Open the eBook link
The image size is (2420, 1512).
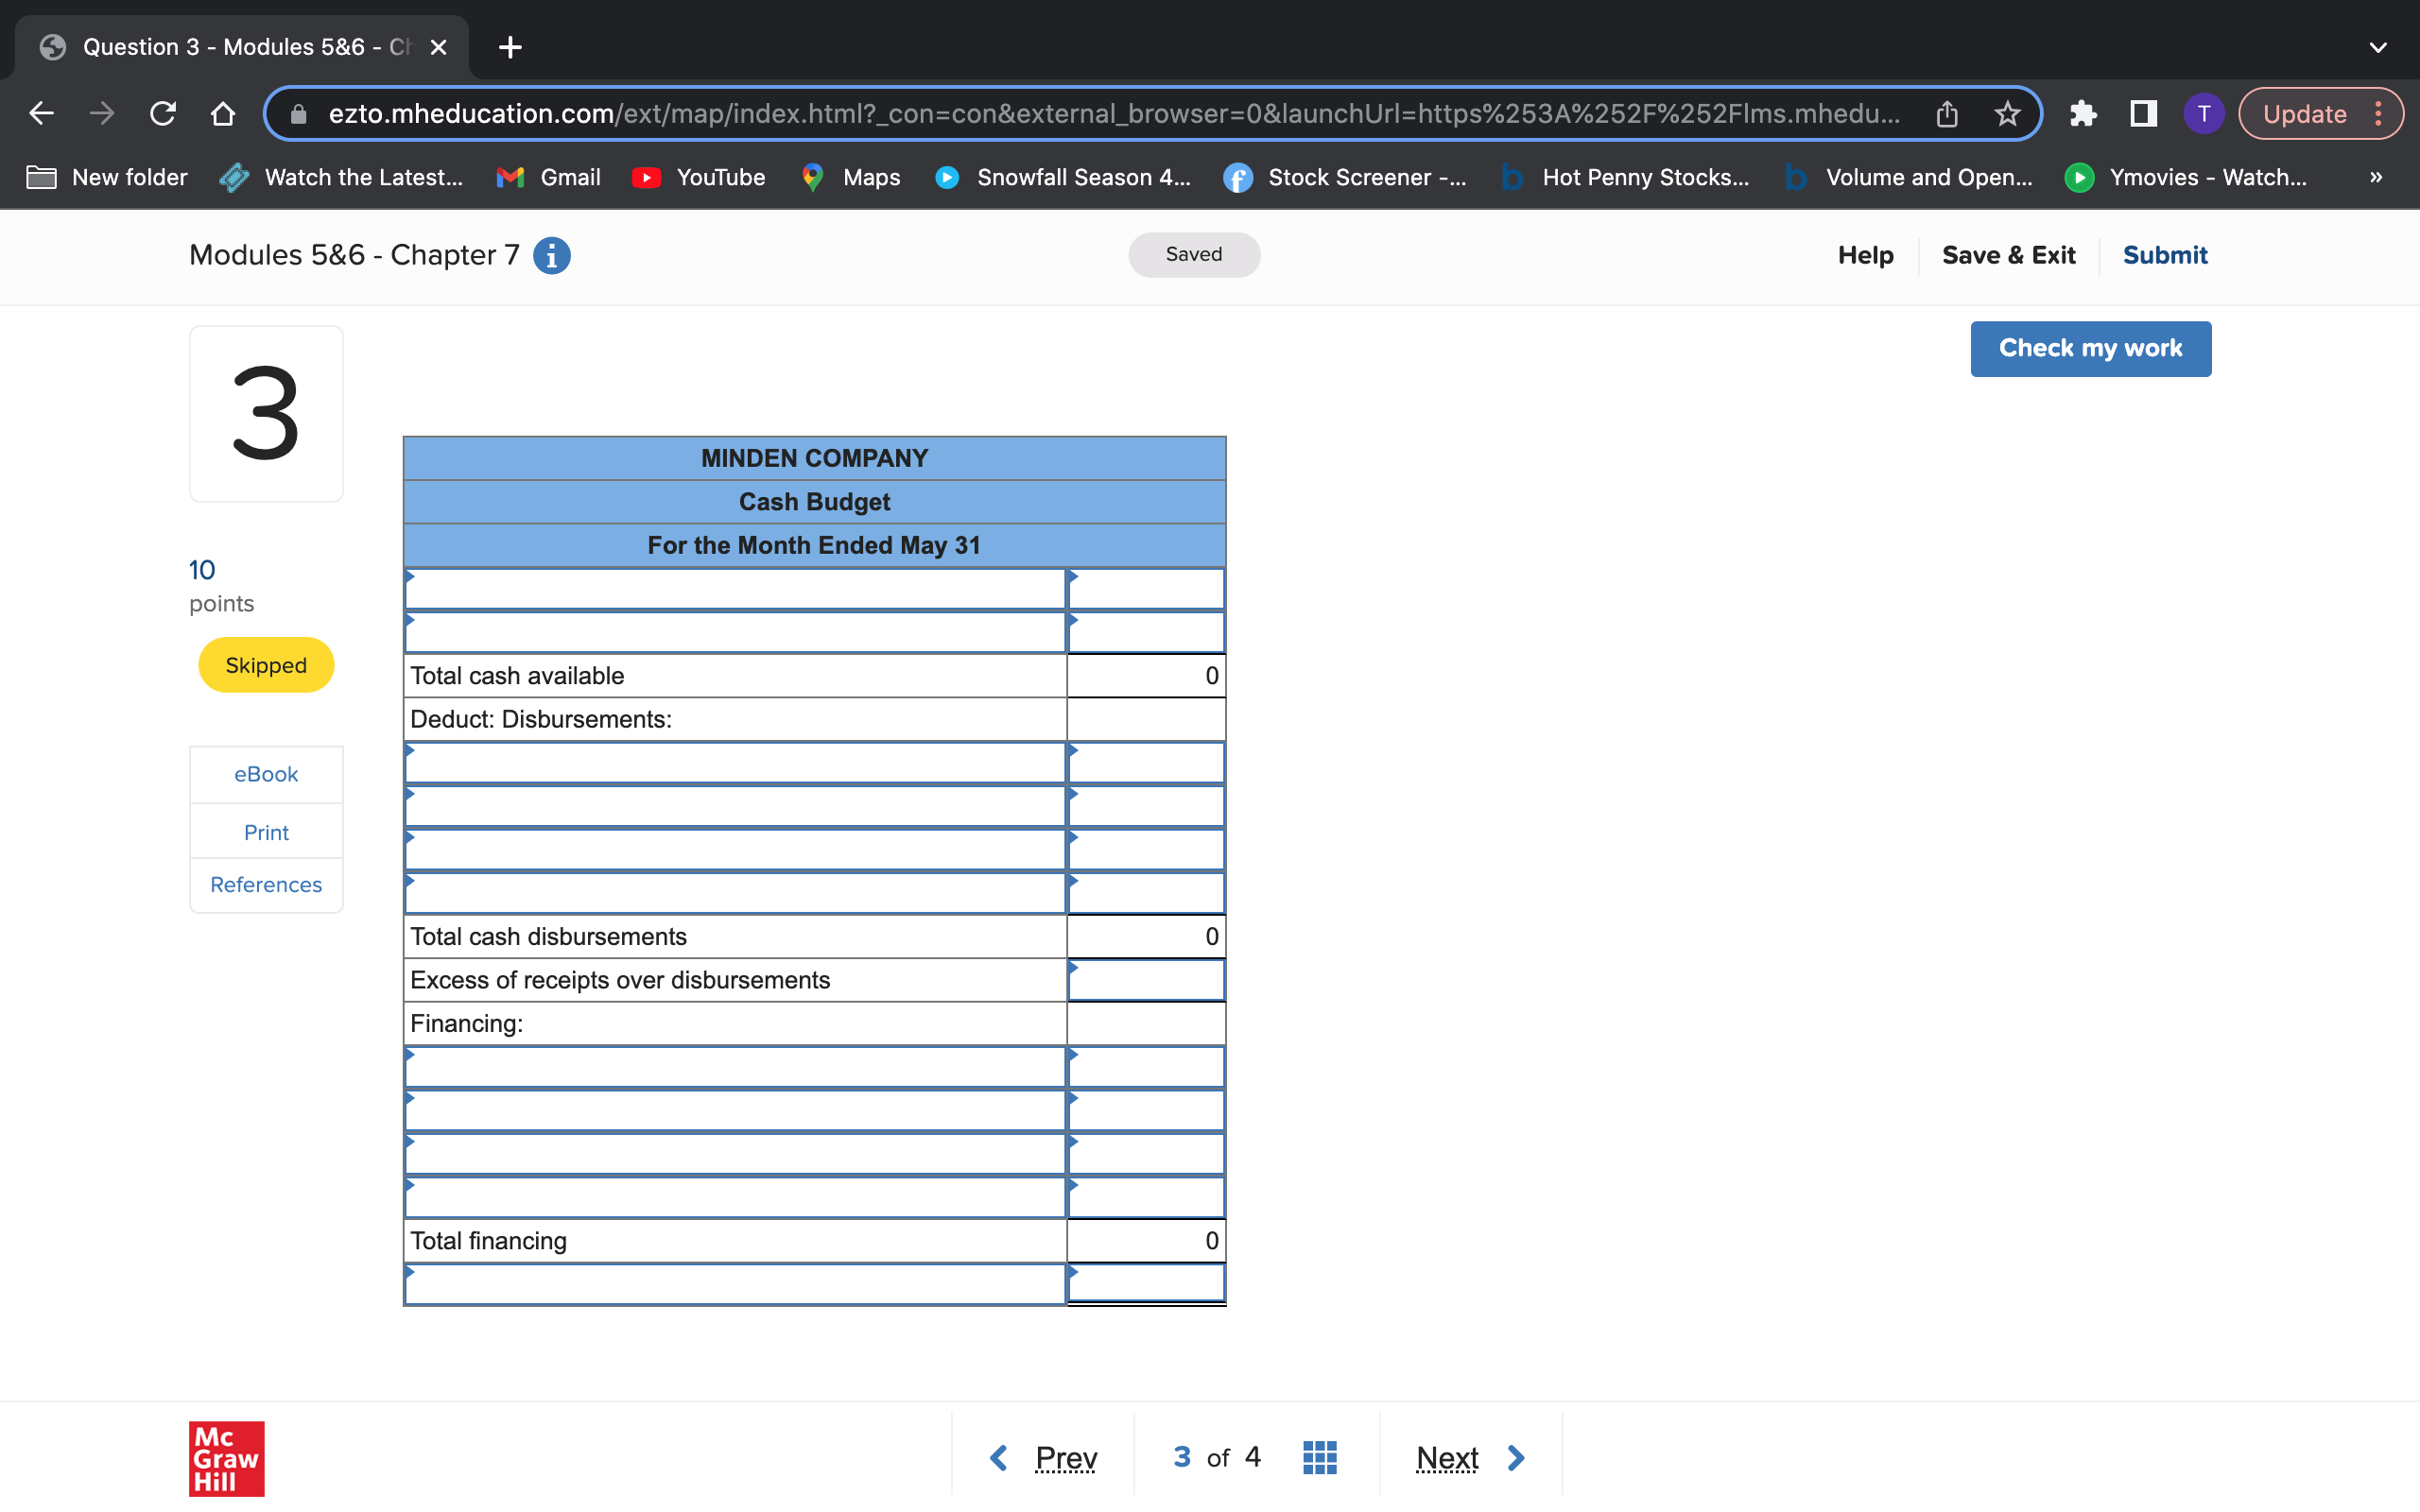[x=266, y=774]
